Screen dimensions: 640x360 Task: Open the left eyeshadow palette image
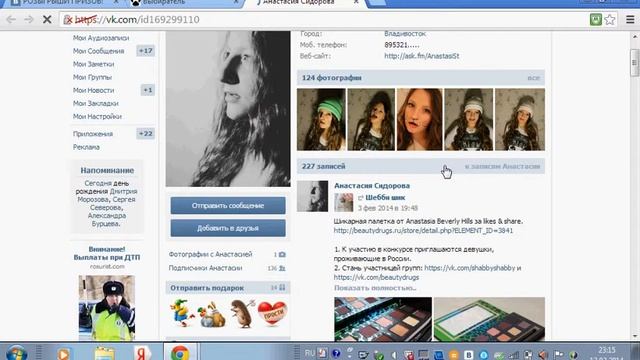(383, 319)
